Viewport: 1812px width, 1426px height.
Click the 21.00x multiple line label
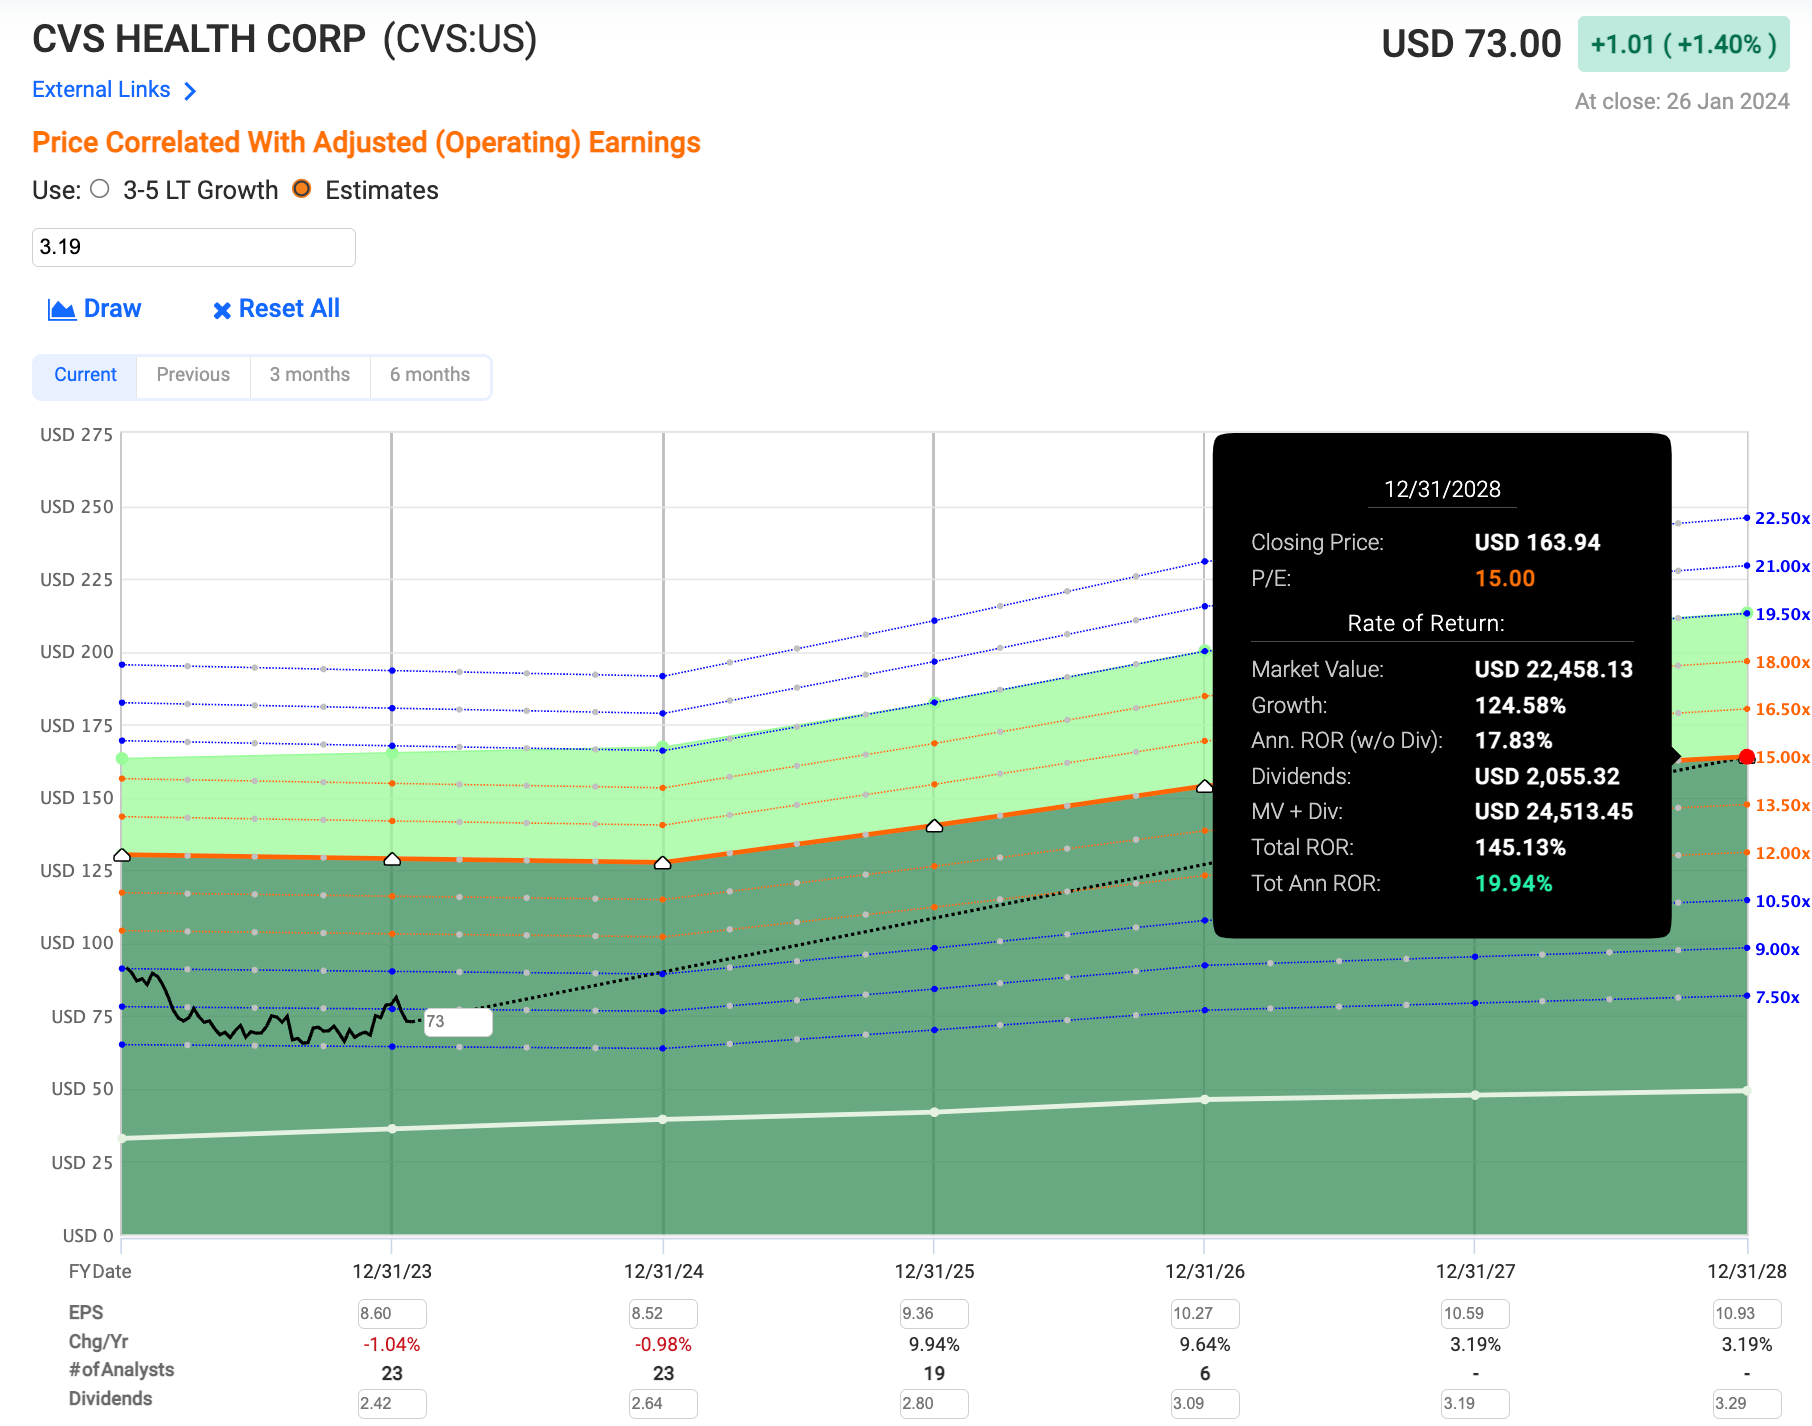[x=1782, y=566]
